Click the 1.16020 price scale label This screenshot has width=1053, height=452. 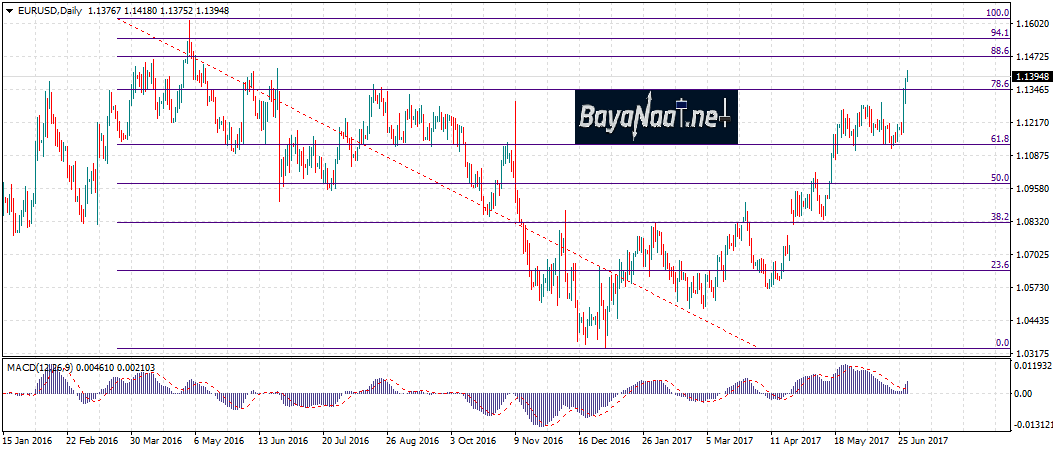(x=1030, y=23)
